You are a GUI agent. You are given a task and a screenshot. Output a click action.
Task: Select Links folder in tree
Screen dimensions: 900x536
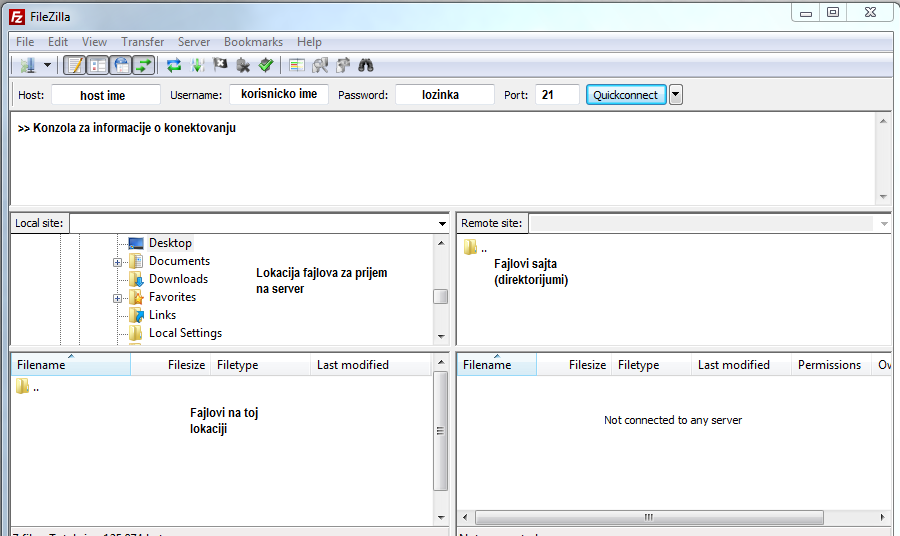(162, 315)
